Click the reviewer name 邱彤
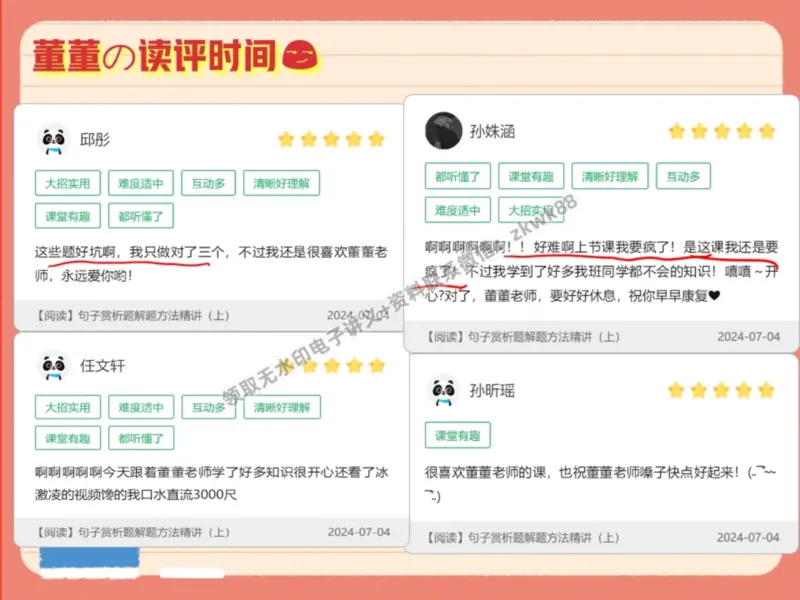The height and width of the screenshot is (600, 800). point(95,139)
